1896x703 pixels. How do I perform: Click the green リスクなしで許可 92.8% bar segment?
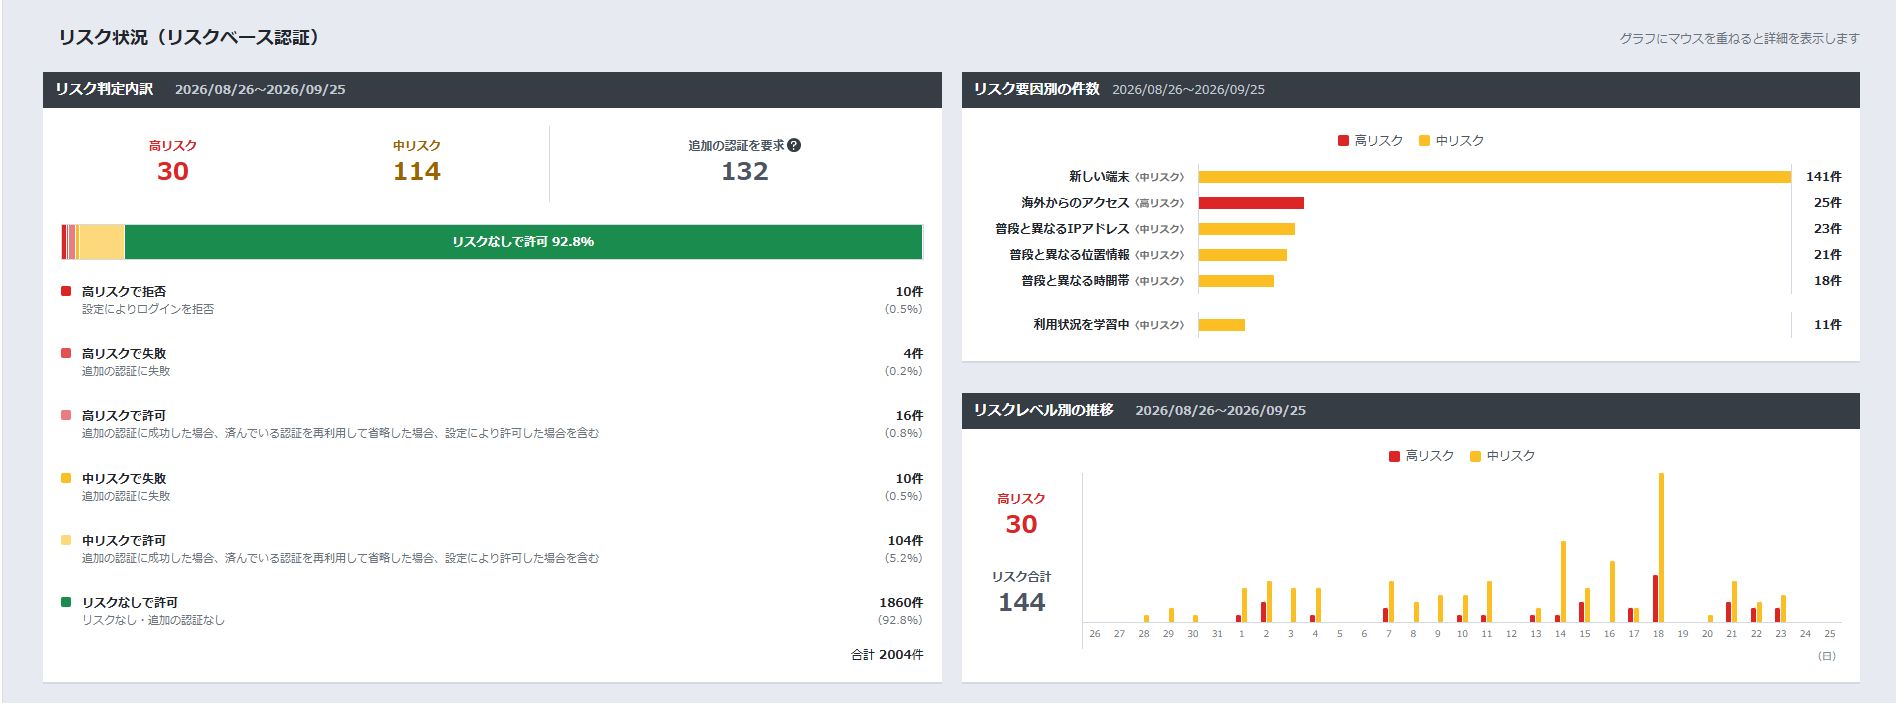coord(523,242)
